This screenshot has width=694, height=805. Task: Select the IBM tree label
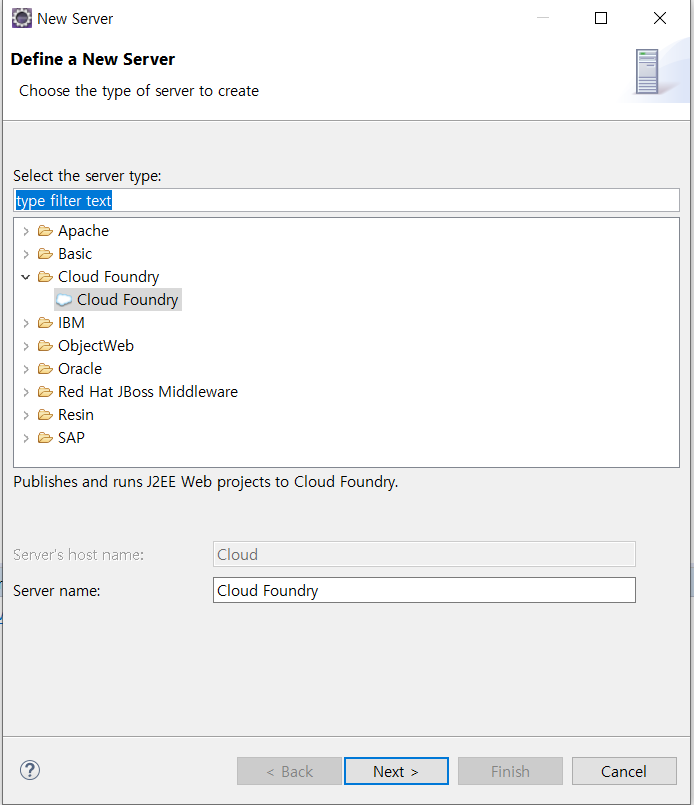71,323
